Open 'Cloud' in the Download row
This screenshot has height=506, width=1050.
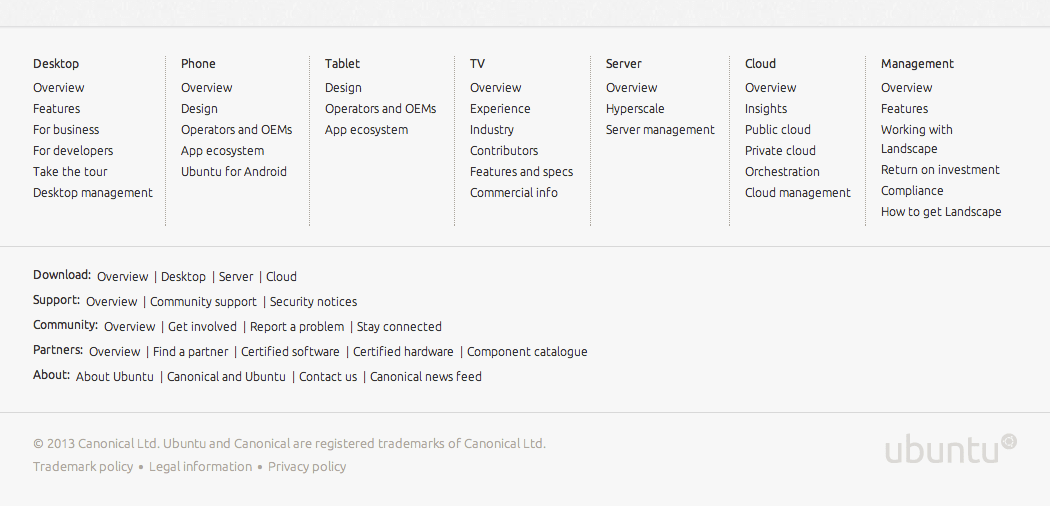(x=281, y=277)
